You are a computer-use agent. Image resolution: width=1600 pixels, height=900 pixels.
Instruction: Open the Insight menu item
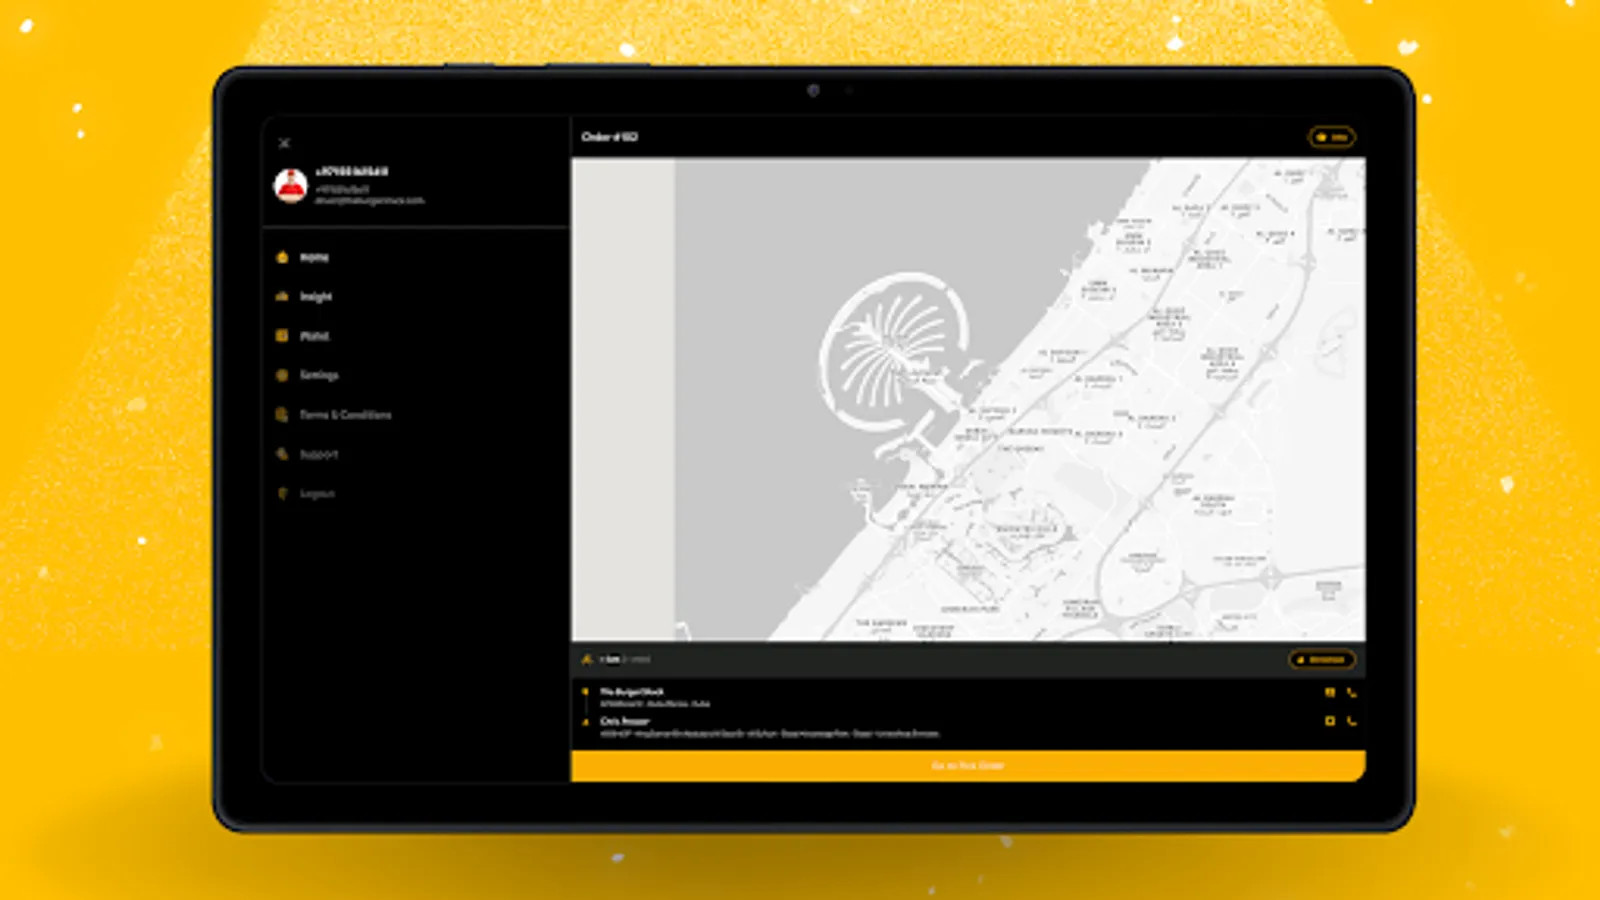click(316, 296)
